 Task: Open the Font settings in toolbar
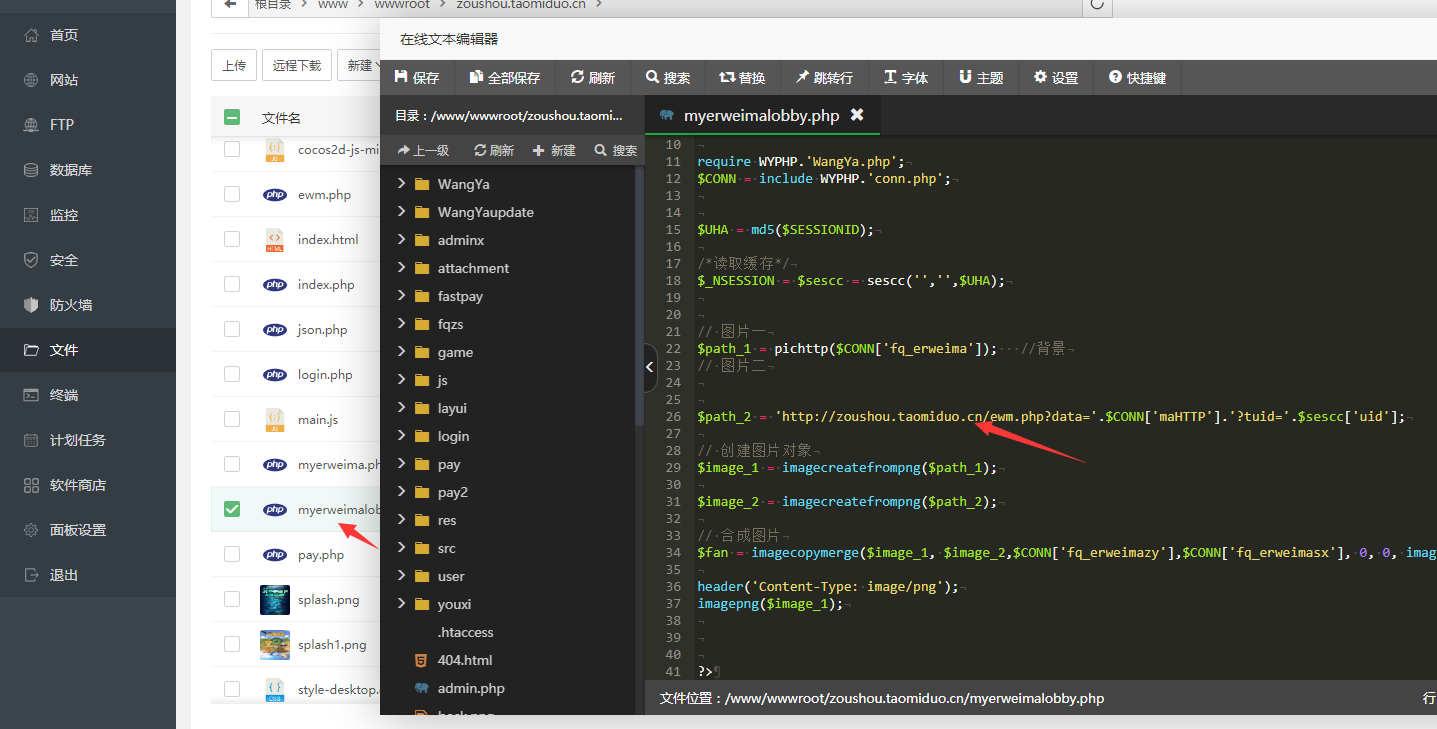[x=905, y=77]
